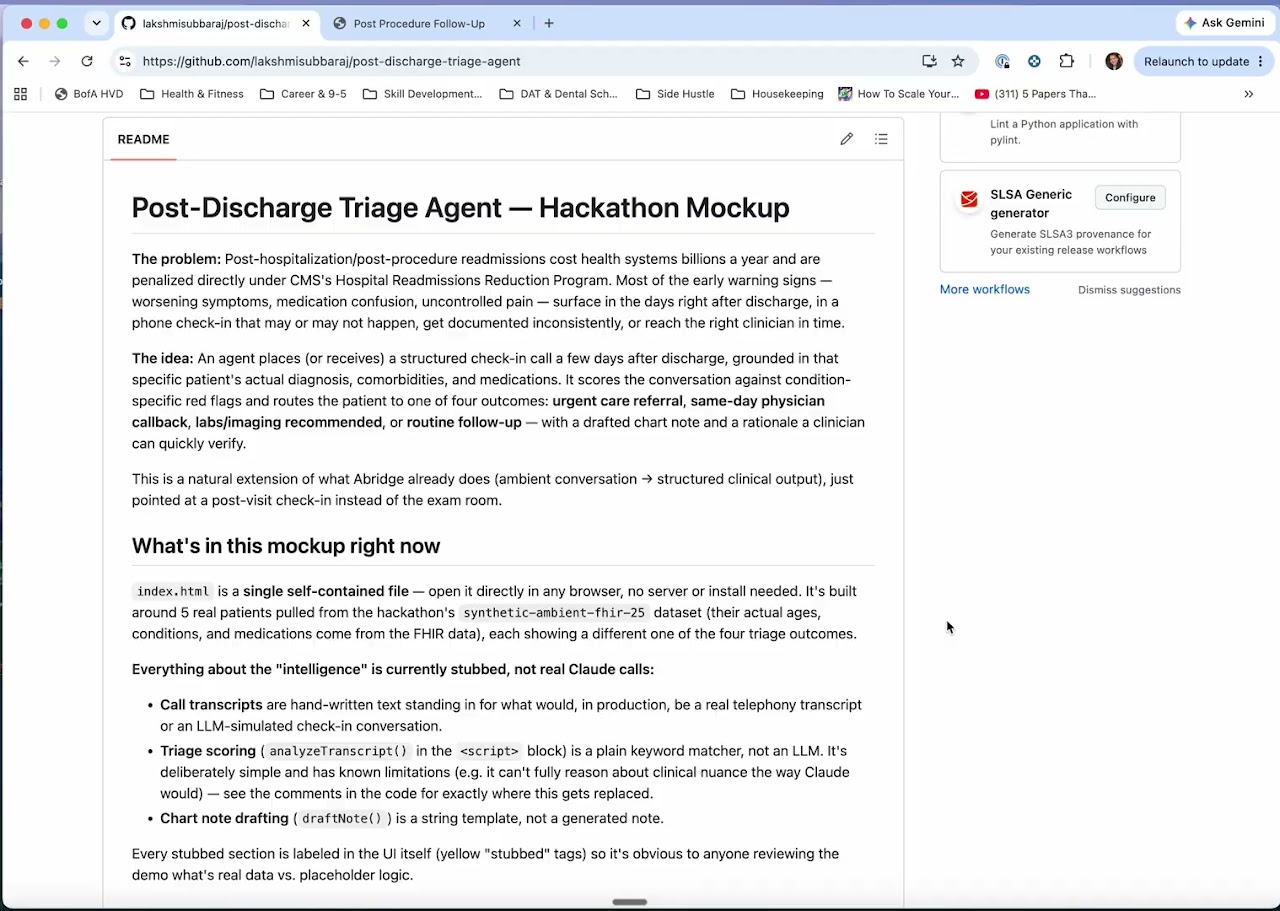1280x911 pixels.
Task: Open the How To Scale Your... bookmark
Action: 899,94
